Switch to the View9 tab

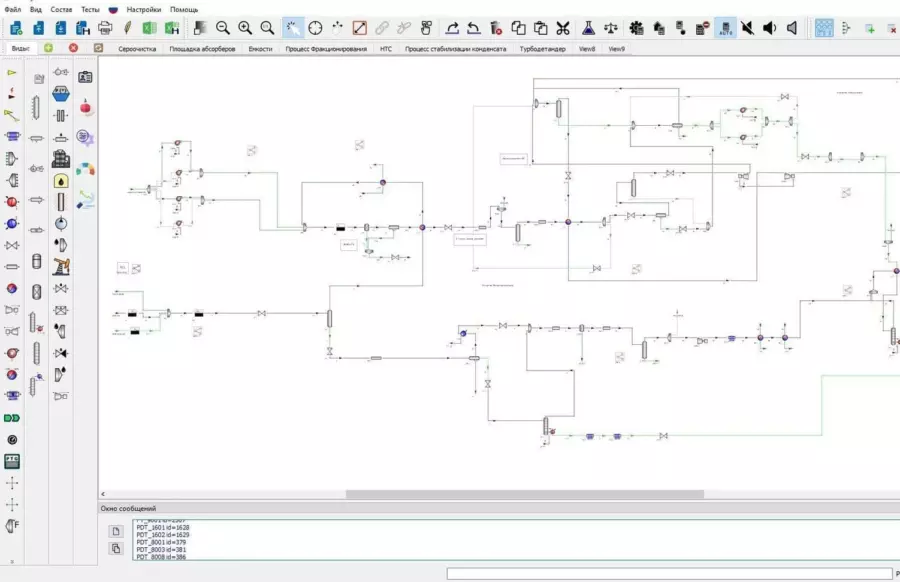click(x=616, y=49)
